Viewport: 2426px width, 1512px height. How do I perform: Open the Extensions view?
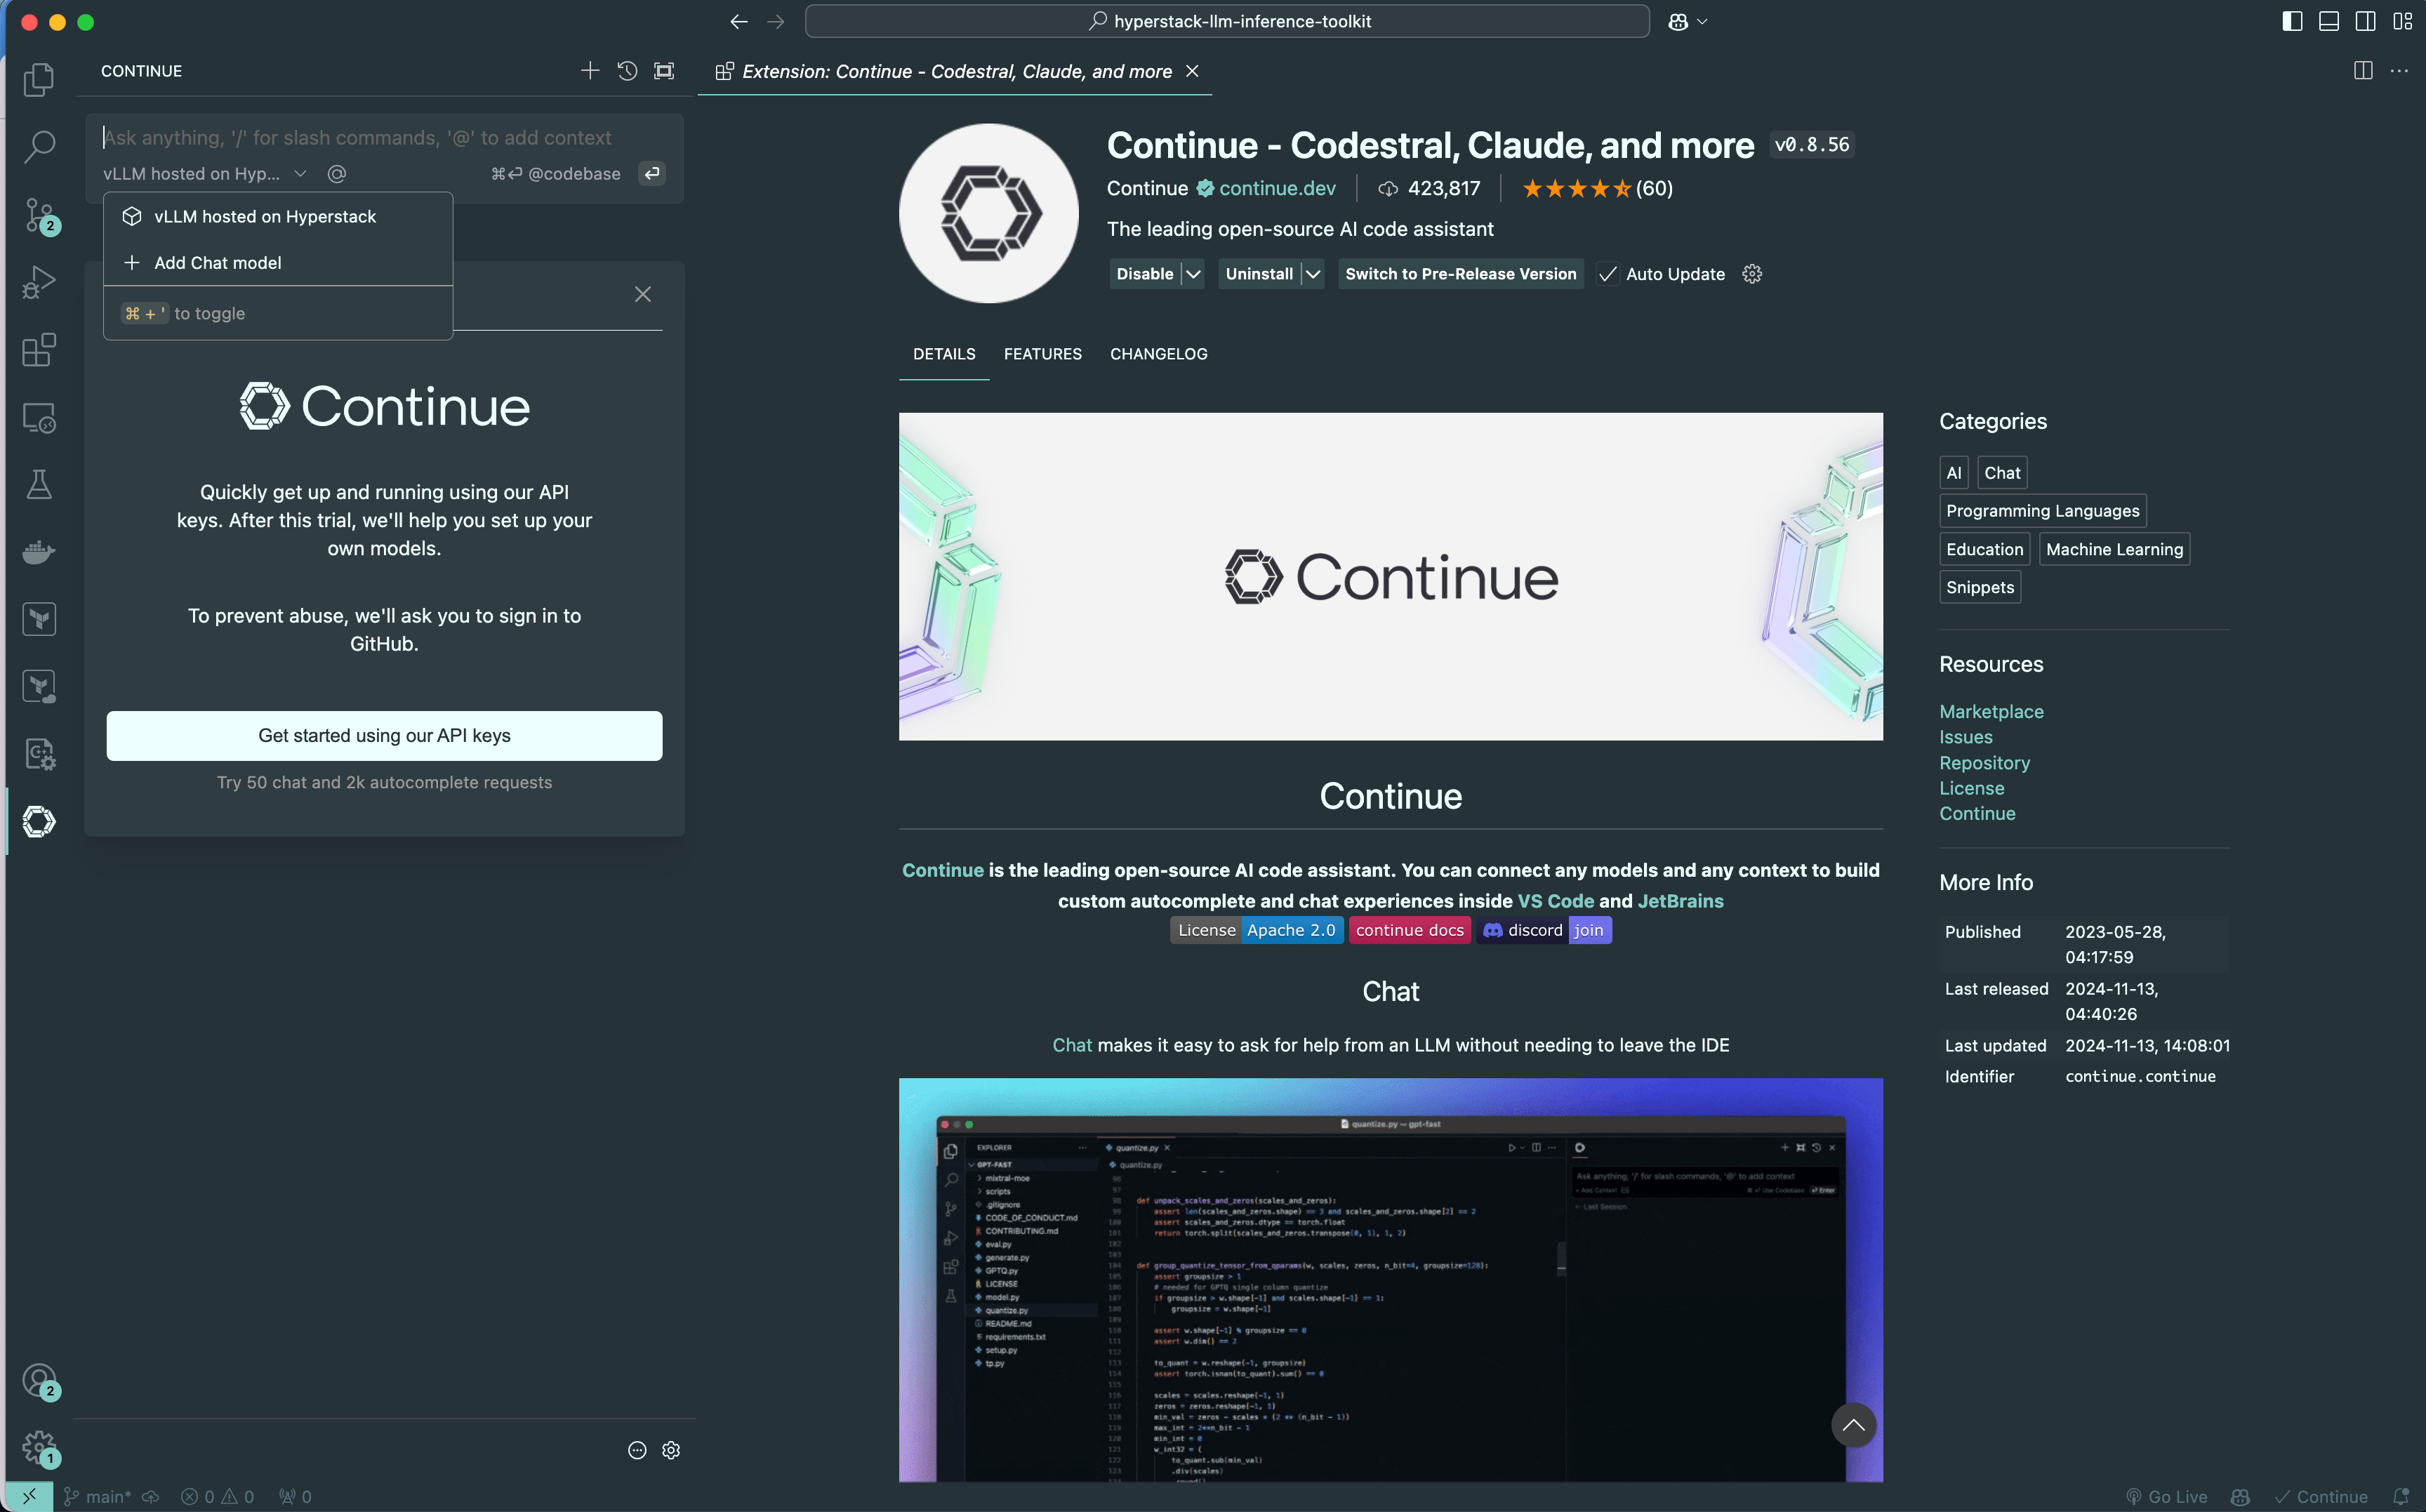click(39, 349)
